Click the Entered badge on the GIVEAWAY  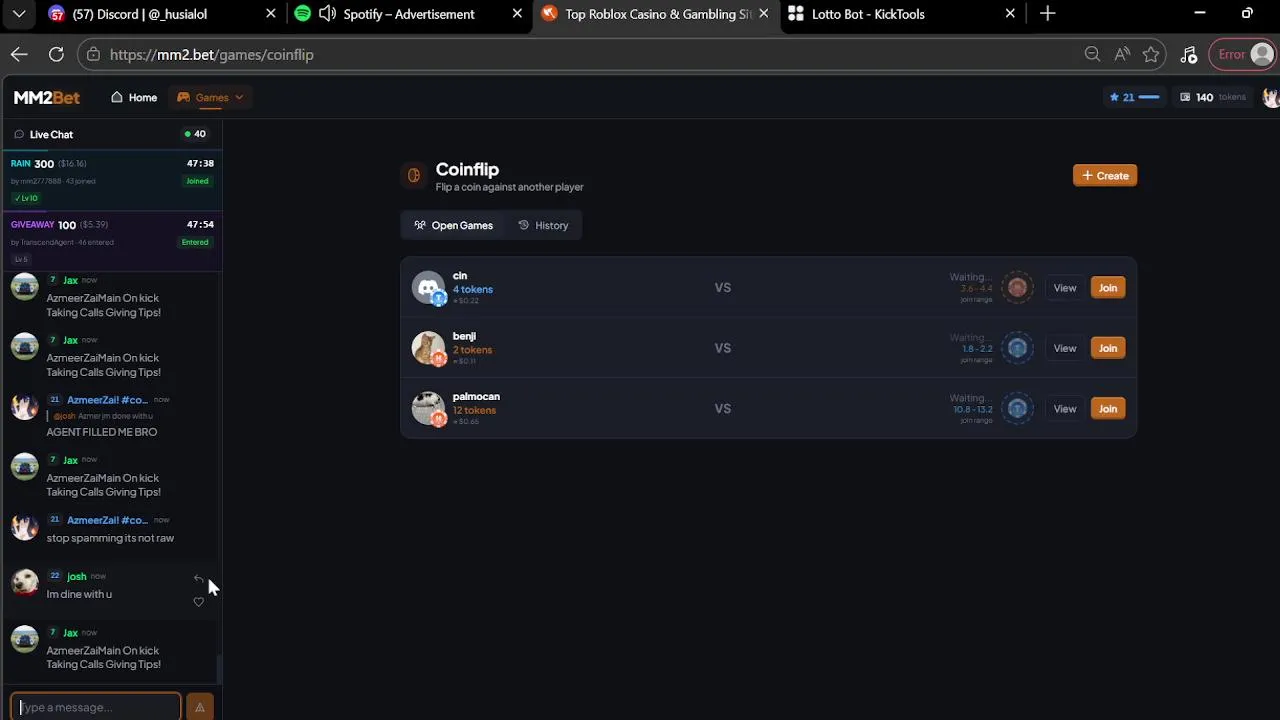click(195, 242)
